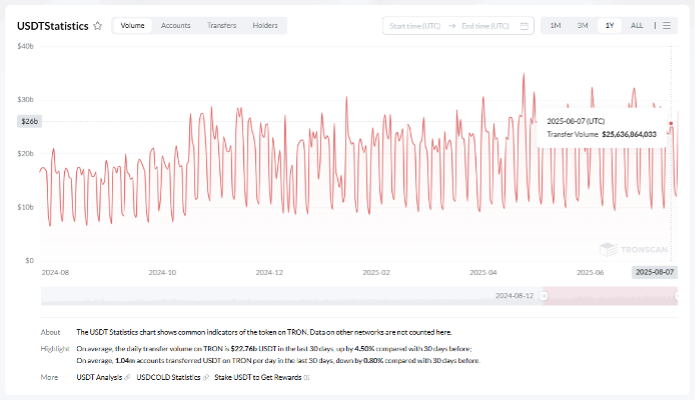Open the date range calendar icon
696x400 pixels.
(x=525, y=26)
